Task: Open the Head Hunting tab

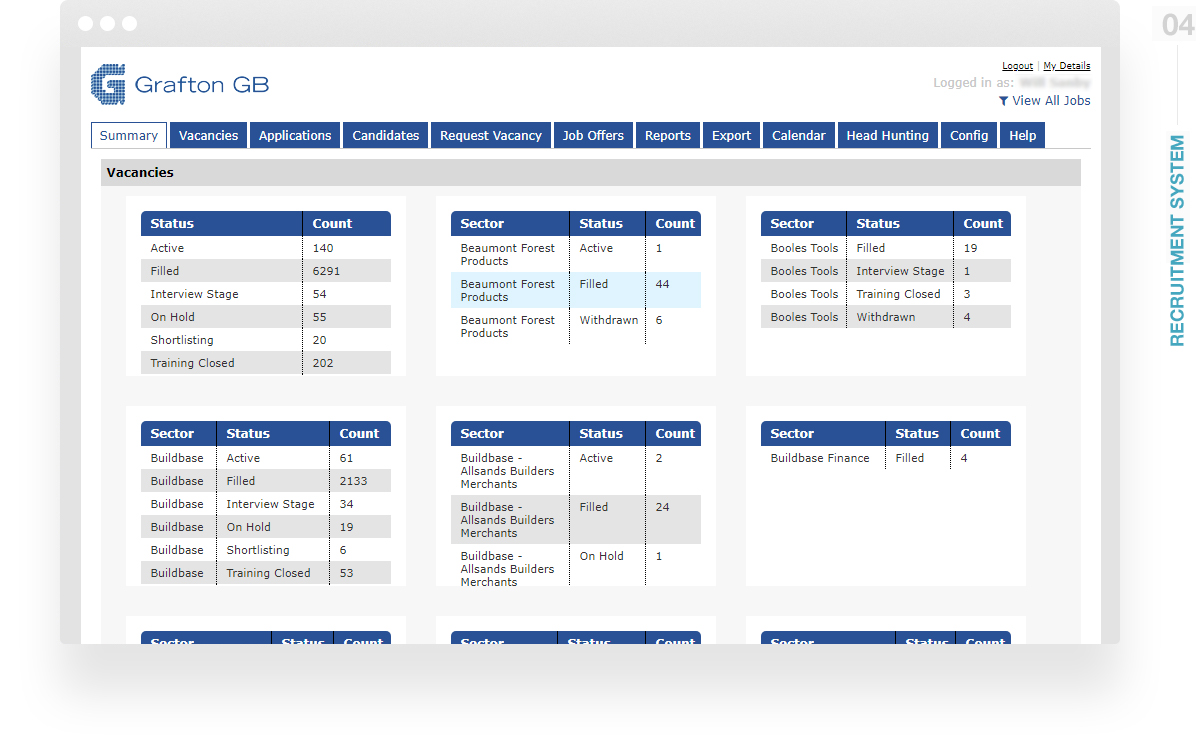Action: [x=888, y=136]
